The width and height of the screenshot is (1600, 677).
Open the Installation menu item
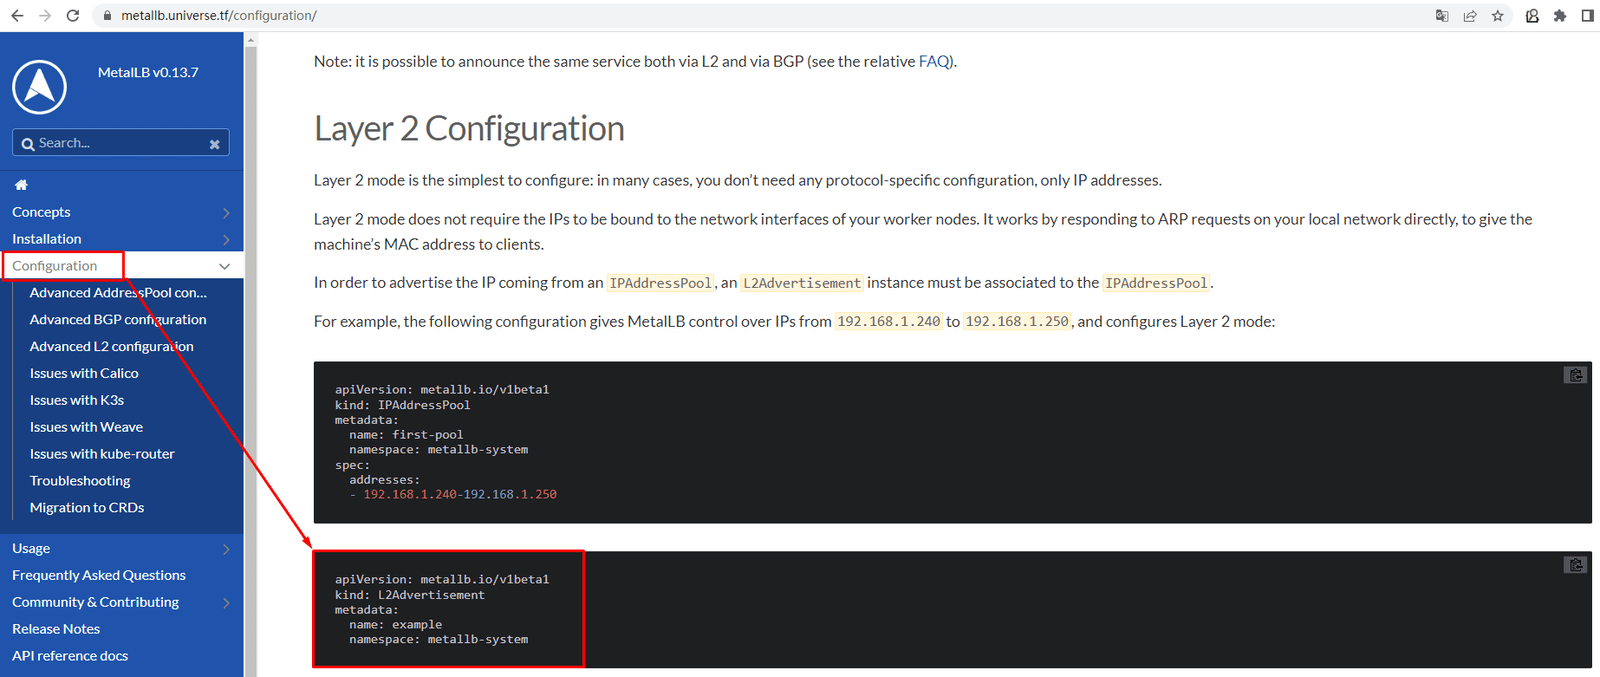click(x=47, y=239)
